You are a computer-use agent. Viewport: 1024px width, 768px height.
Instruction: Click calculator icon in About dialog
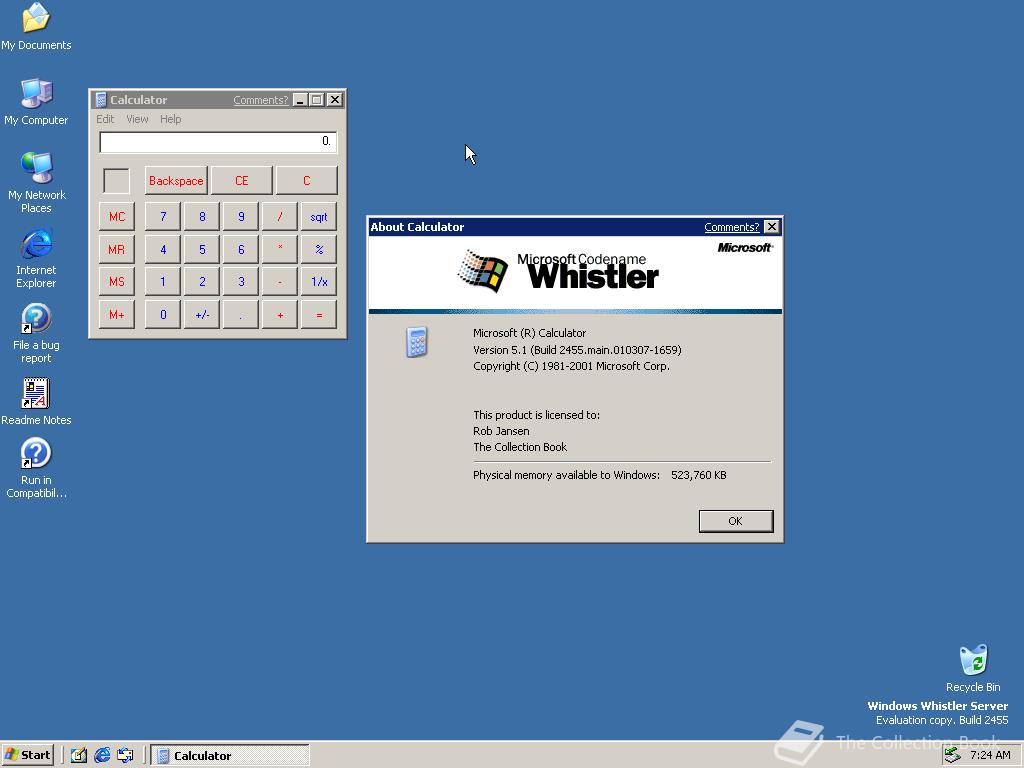click(417, 342)
